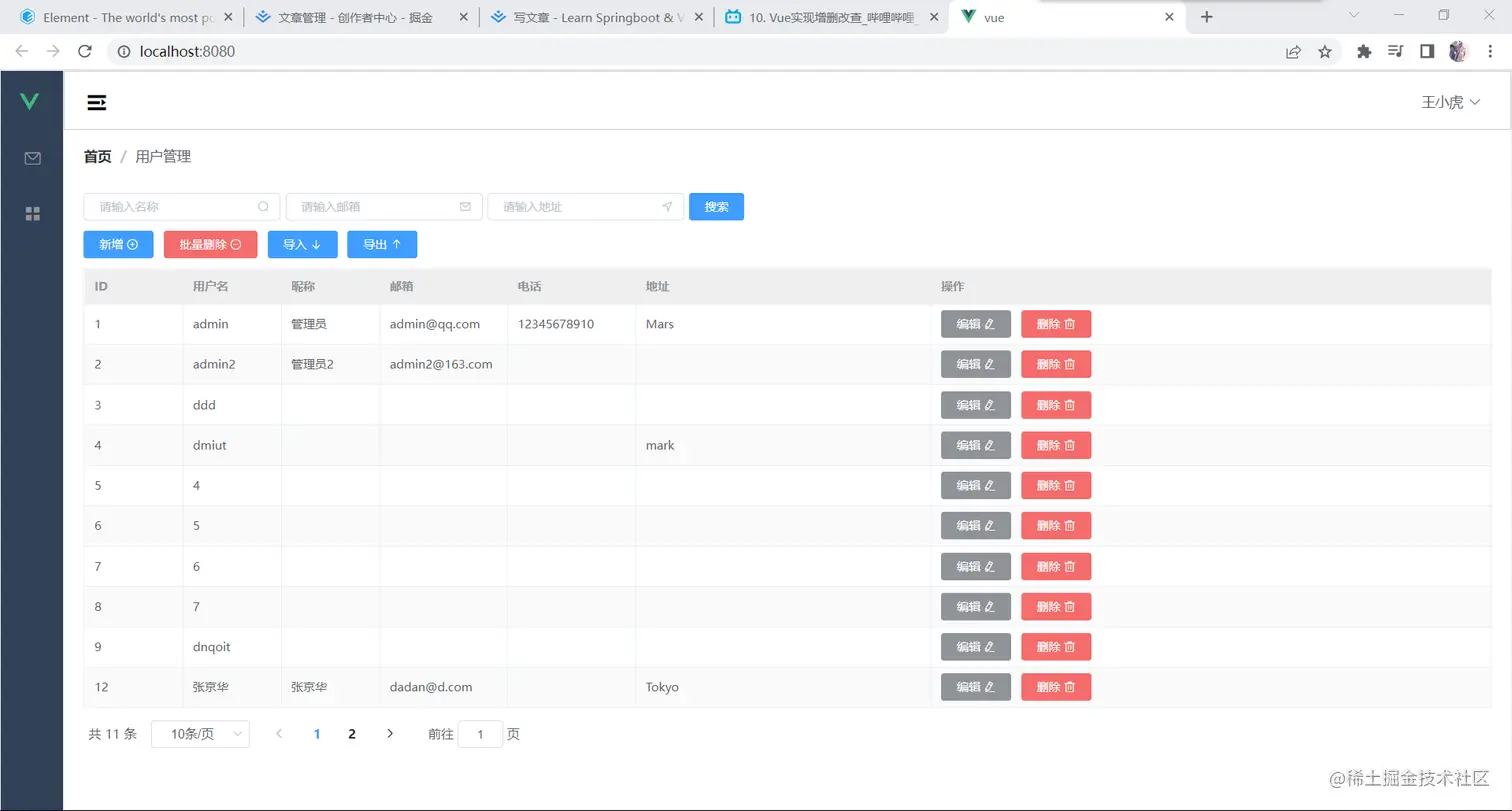Focus the 请输入地址 search field

pyautogui.click(x=586, y=207)
